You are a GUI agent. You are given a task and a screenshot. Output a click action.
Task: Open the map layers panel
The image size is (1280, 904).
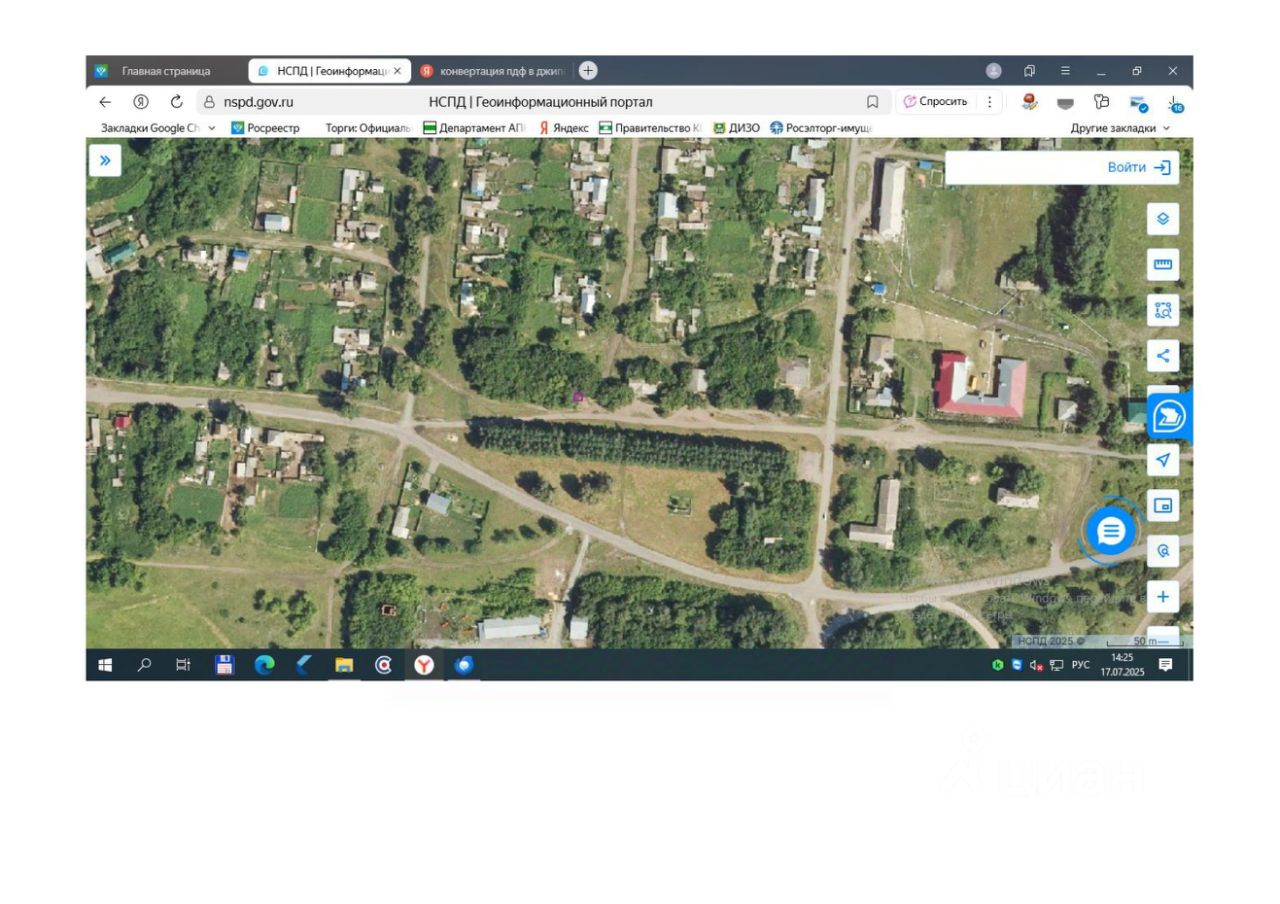(1163, 219)
